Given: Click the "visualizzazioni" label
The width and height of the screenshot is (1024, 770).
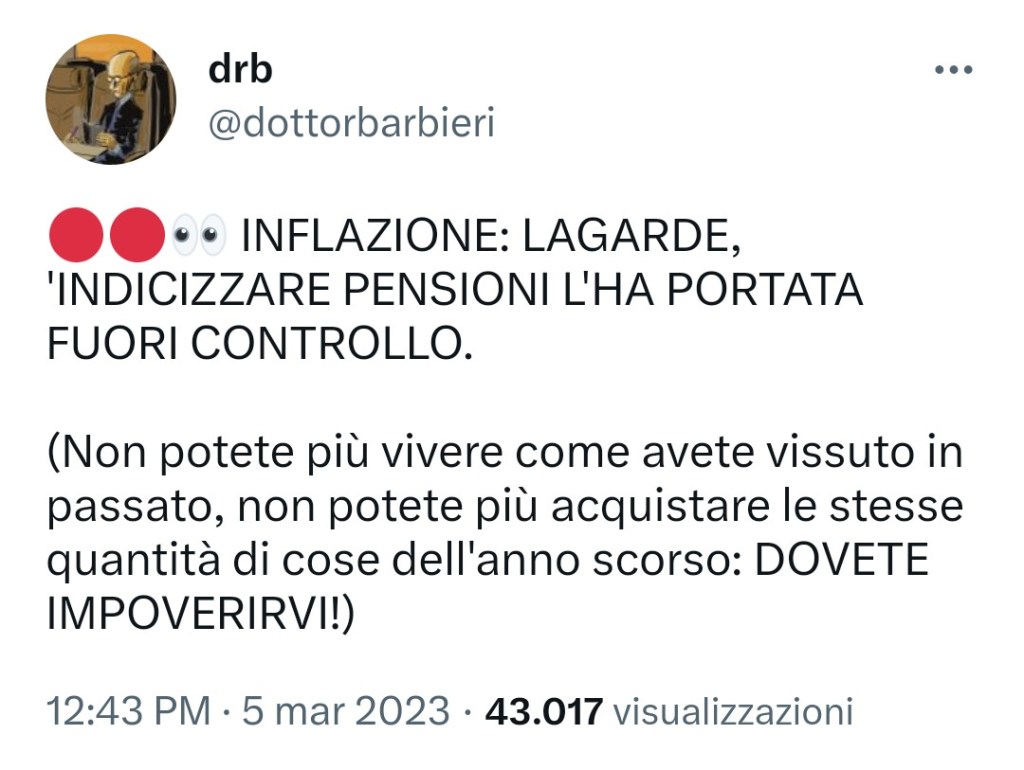Looking at the screenshot, I should (733, 711).
